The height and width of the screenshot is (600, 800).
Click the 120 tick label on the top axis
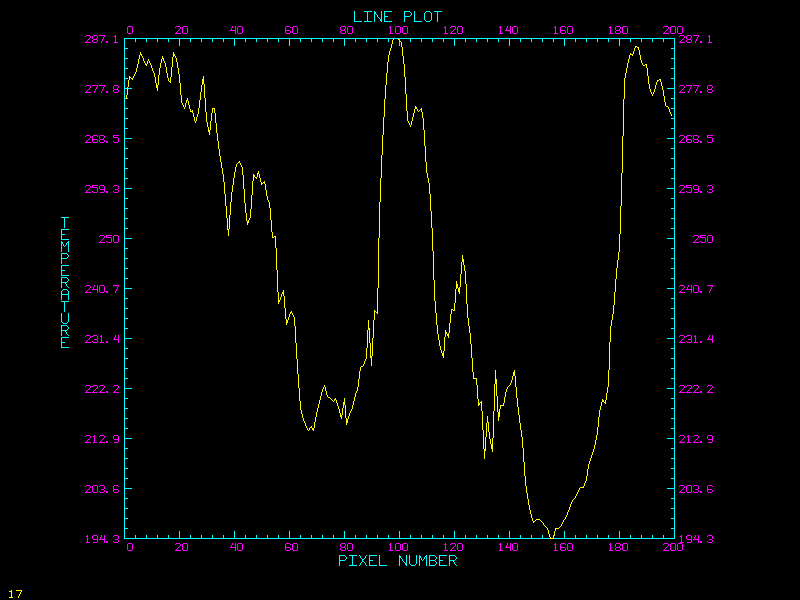point(453,30)
